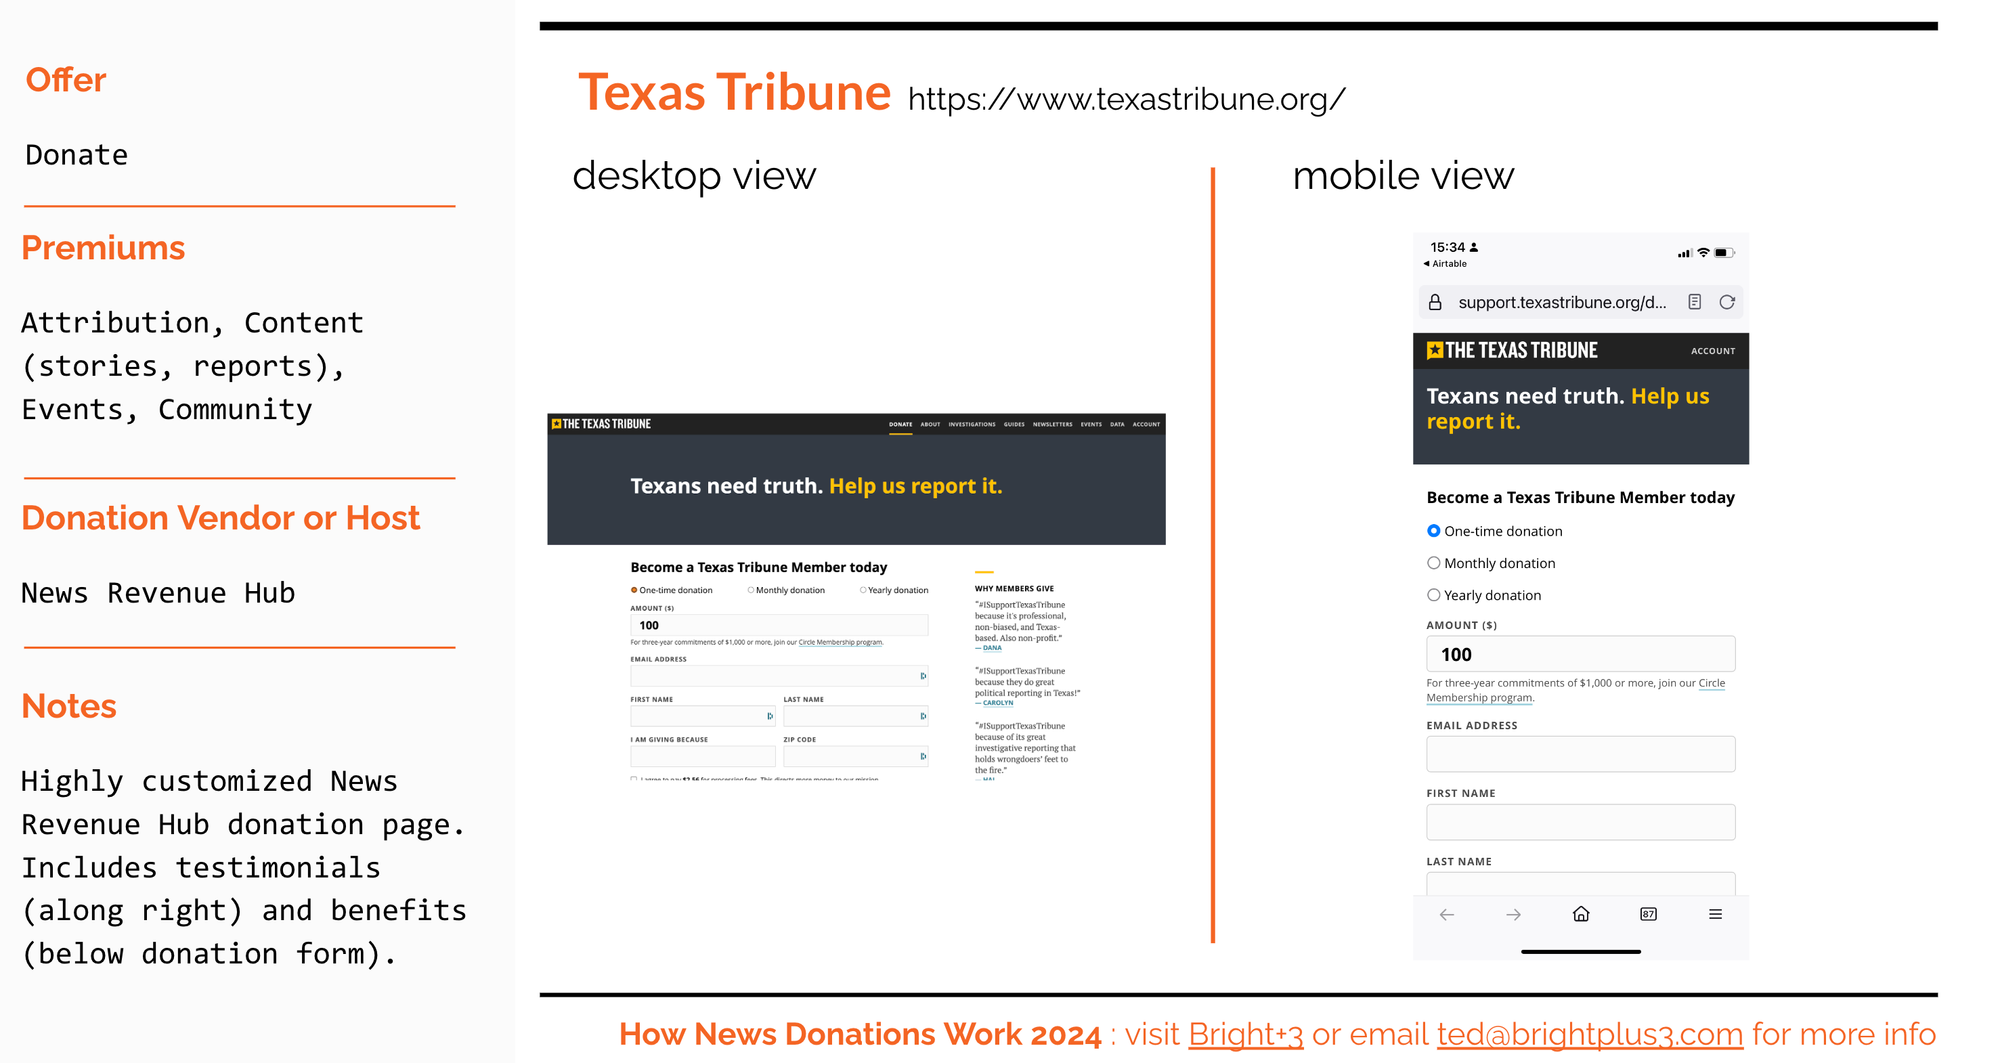Focus the First Name field in mobile view
The width and height of the screenshot is (2000, 1063).
[x=1581, y=822]
